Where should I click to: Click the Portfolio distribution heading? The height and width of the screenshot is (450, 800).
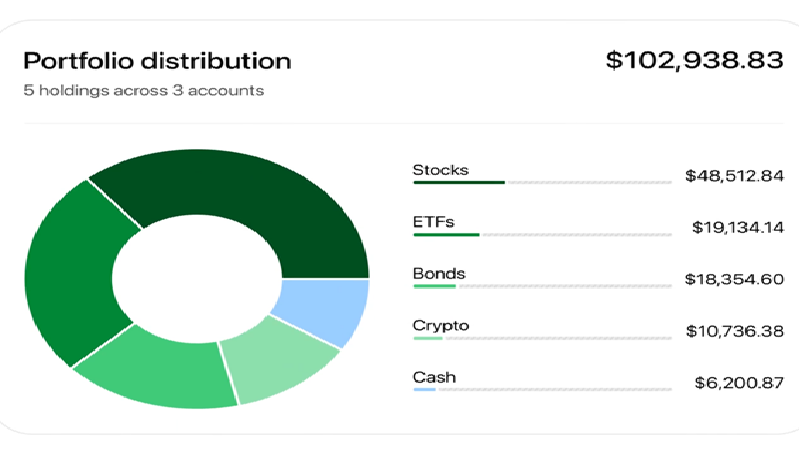pyautogui.click(x=157, y=61)
